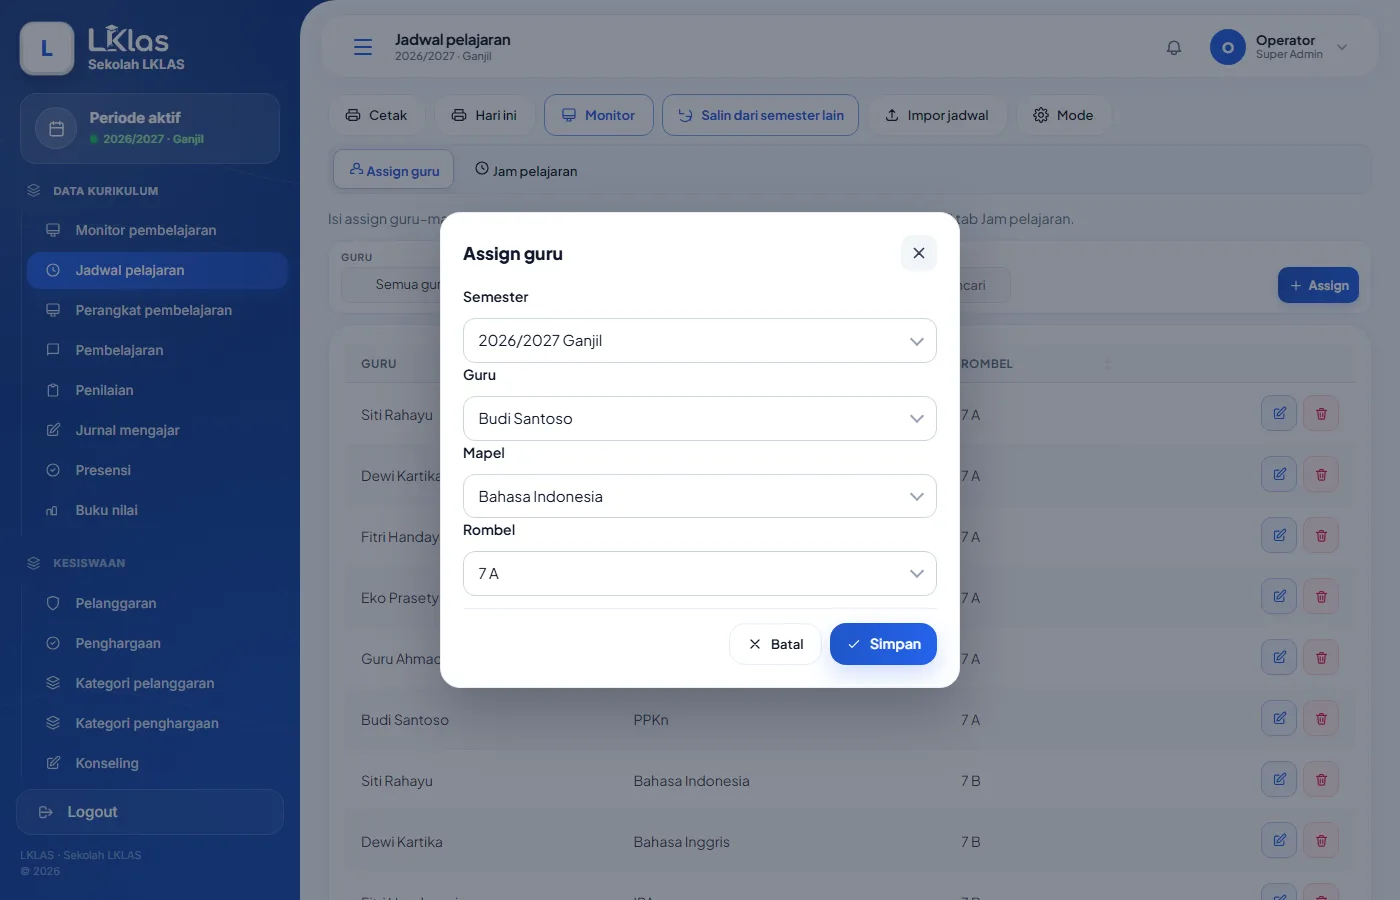Delete the first Siti Rahayu 7 A row
1400x900 pixels.
1321,413
